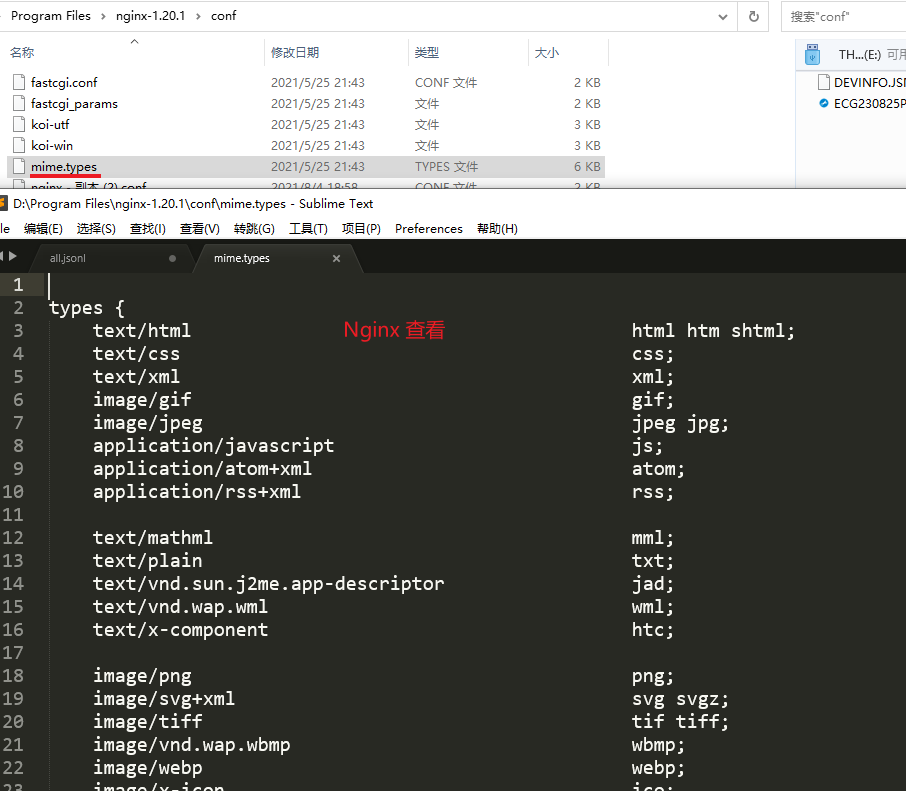
Task: Open the 查找(I) menu
Action: (x=147, y=228)
